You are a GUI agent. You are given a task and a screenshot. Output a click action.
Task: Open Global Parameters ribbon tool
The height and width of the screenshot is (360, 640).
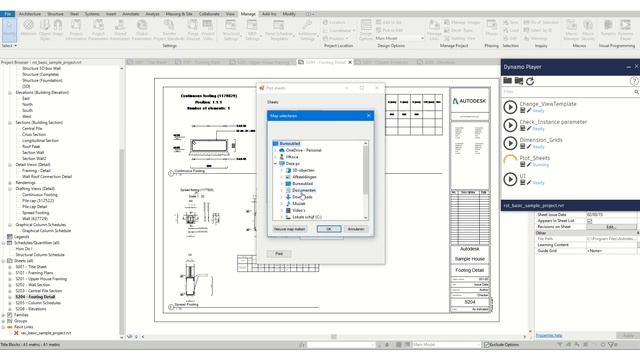coord(142,29)
